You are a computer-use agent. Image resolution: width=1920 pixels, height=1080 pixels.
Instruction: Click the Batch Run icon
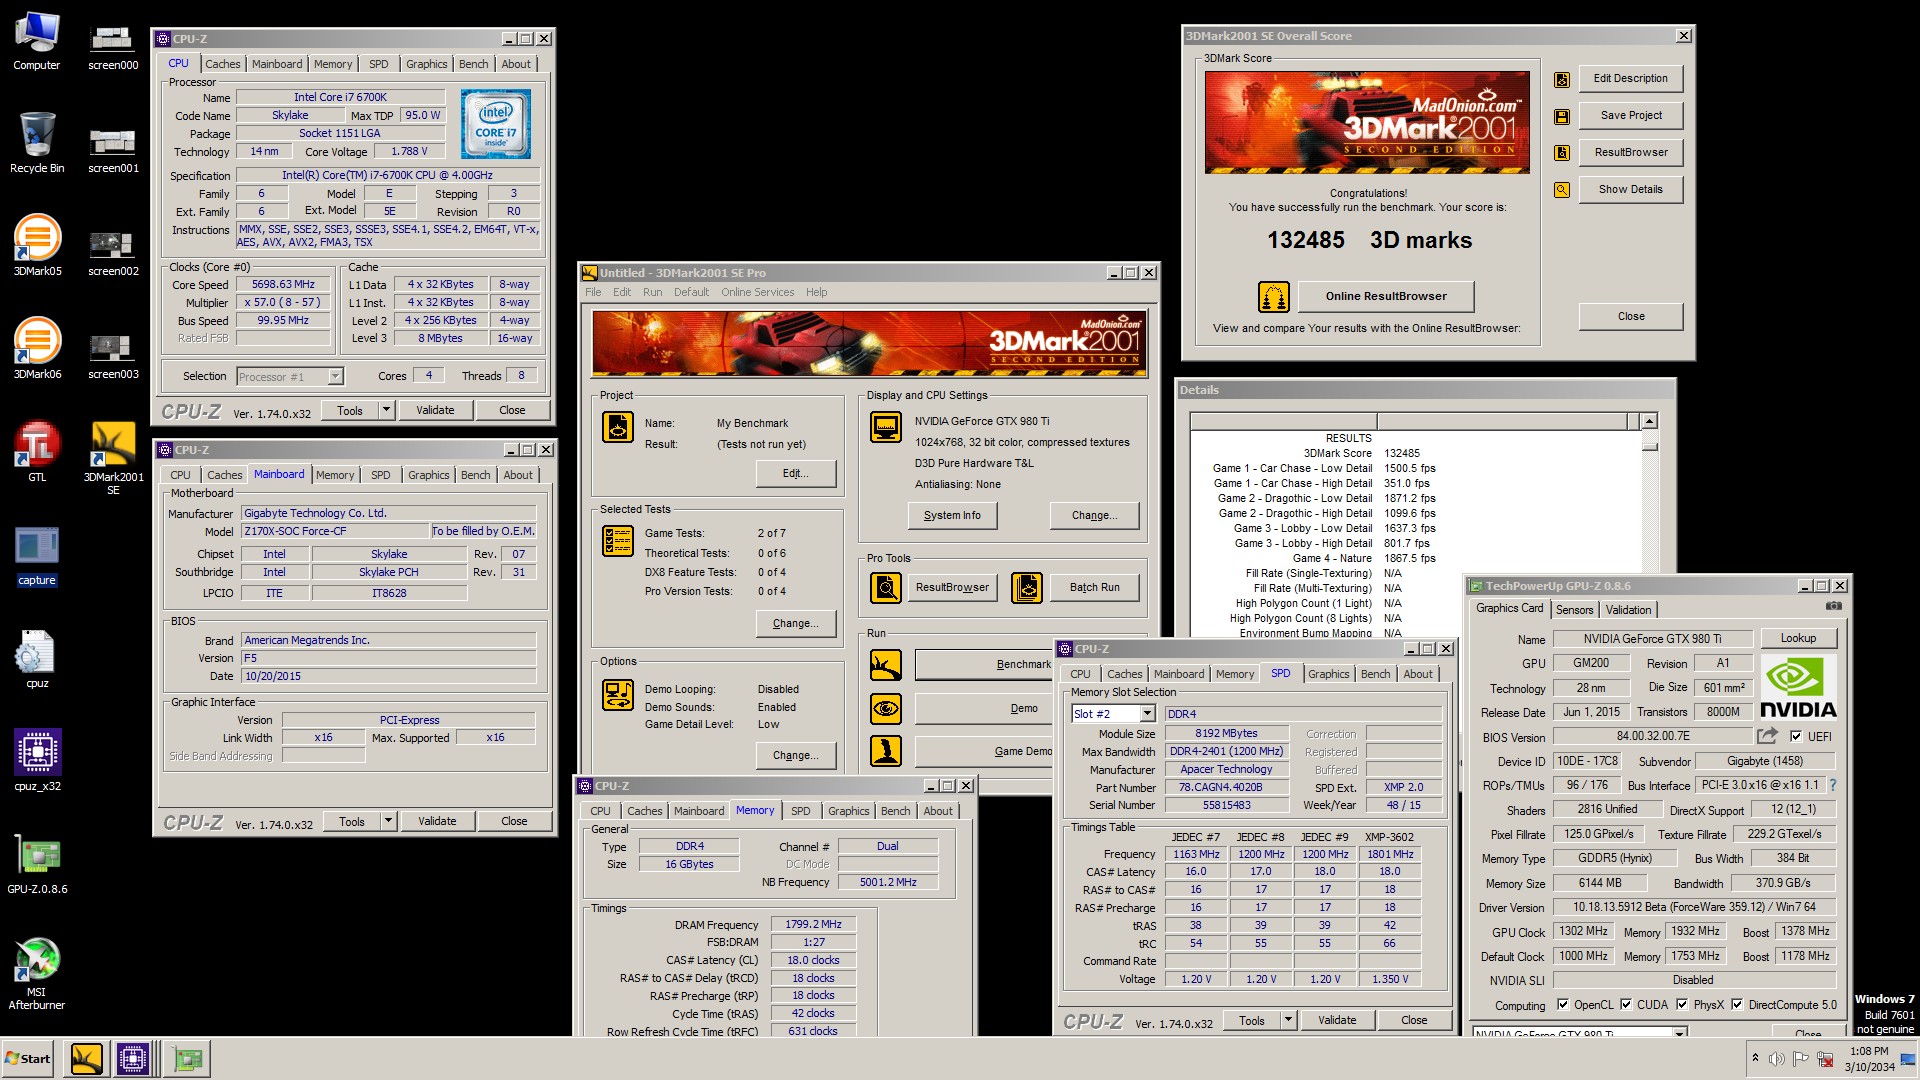[x=1026, y=588]
